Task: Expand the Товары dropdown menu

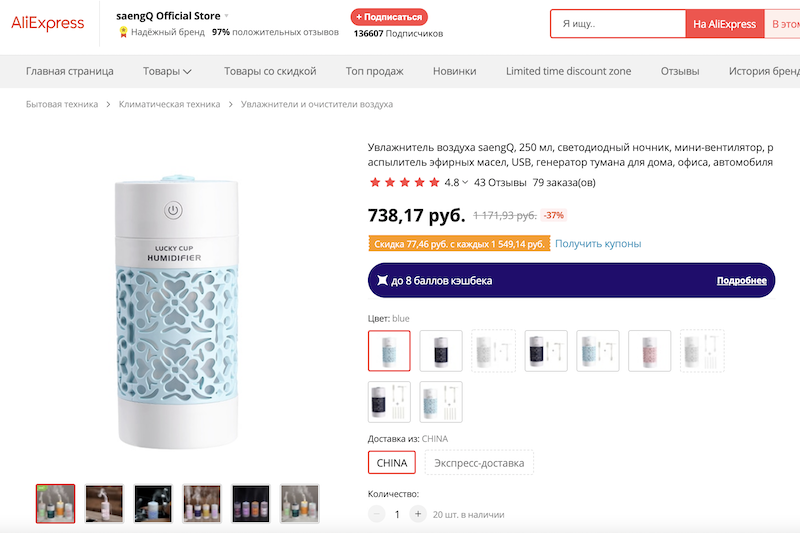Action: click(x=168, y=71)
